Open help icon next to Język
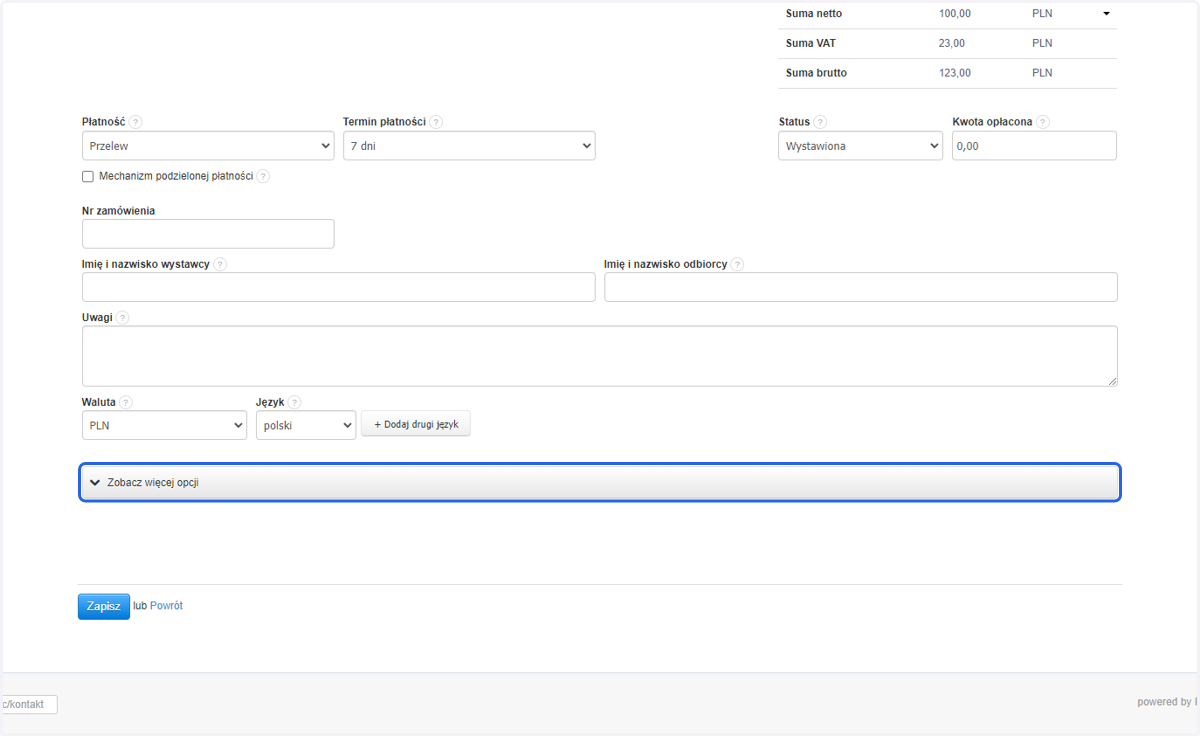 click(x=295, y=402)
